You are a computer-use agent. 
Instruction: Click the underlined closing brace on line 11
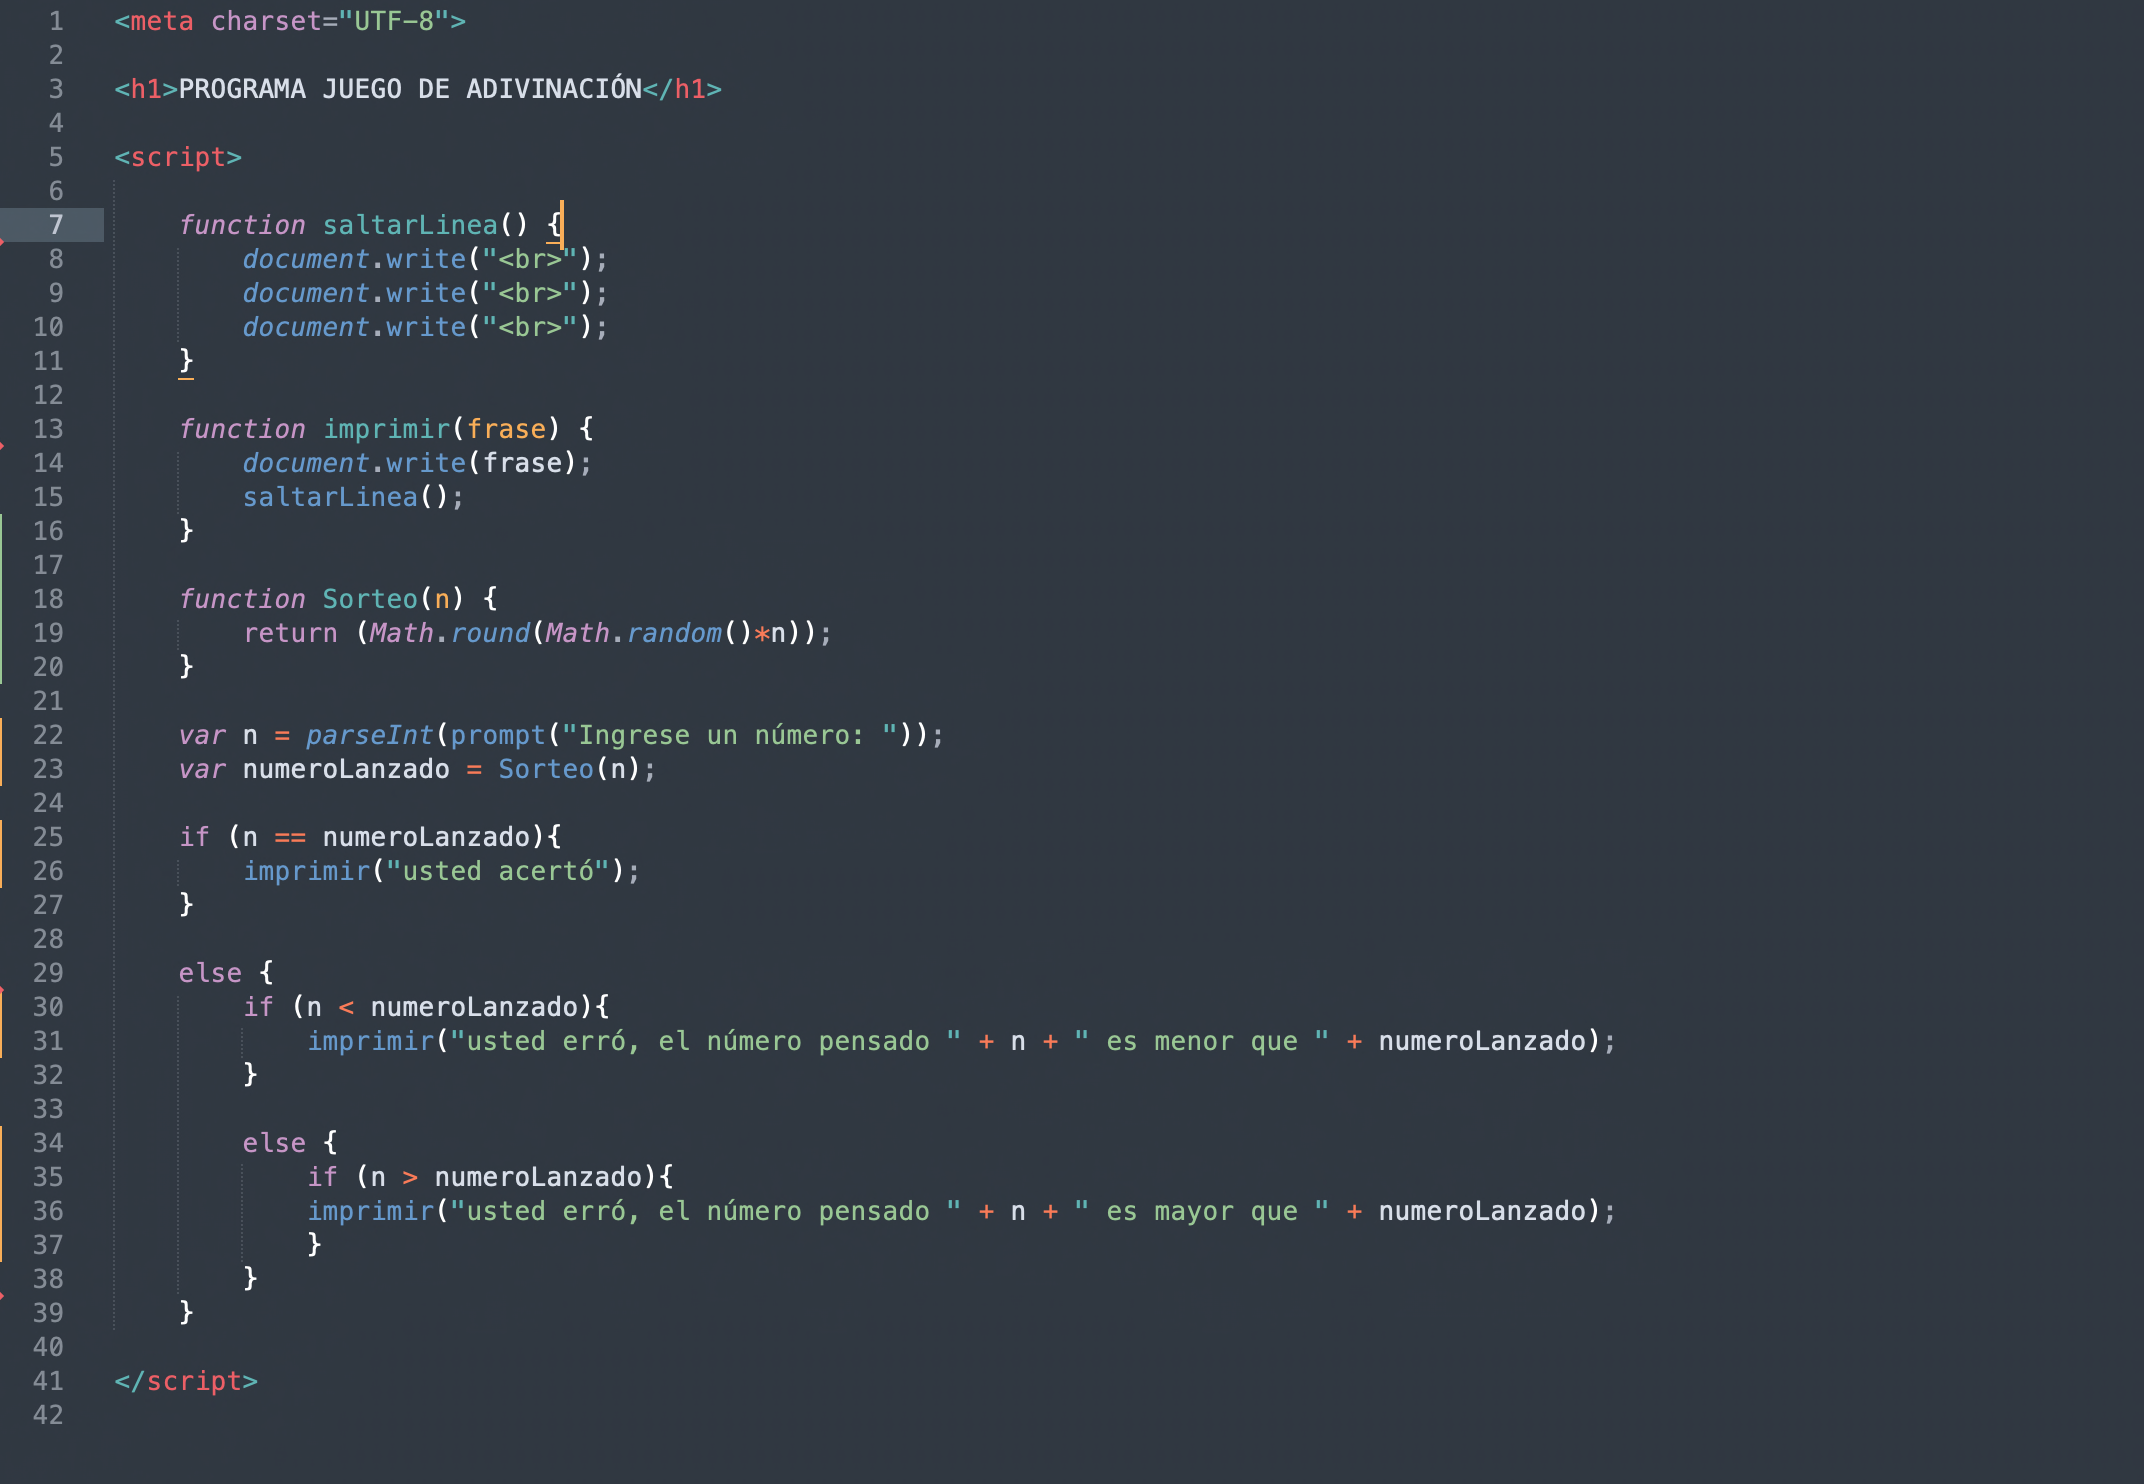pyautogui.click(x=186, y=361)
